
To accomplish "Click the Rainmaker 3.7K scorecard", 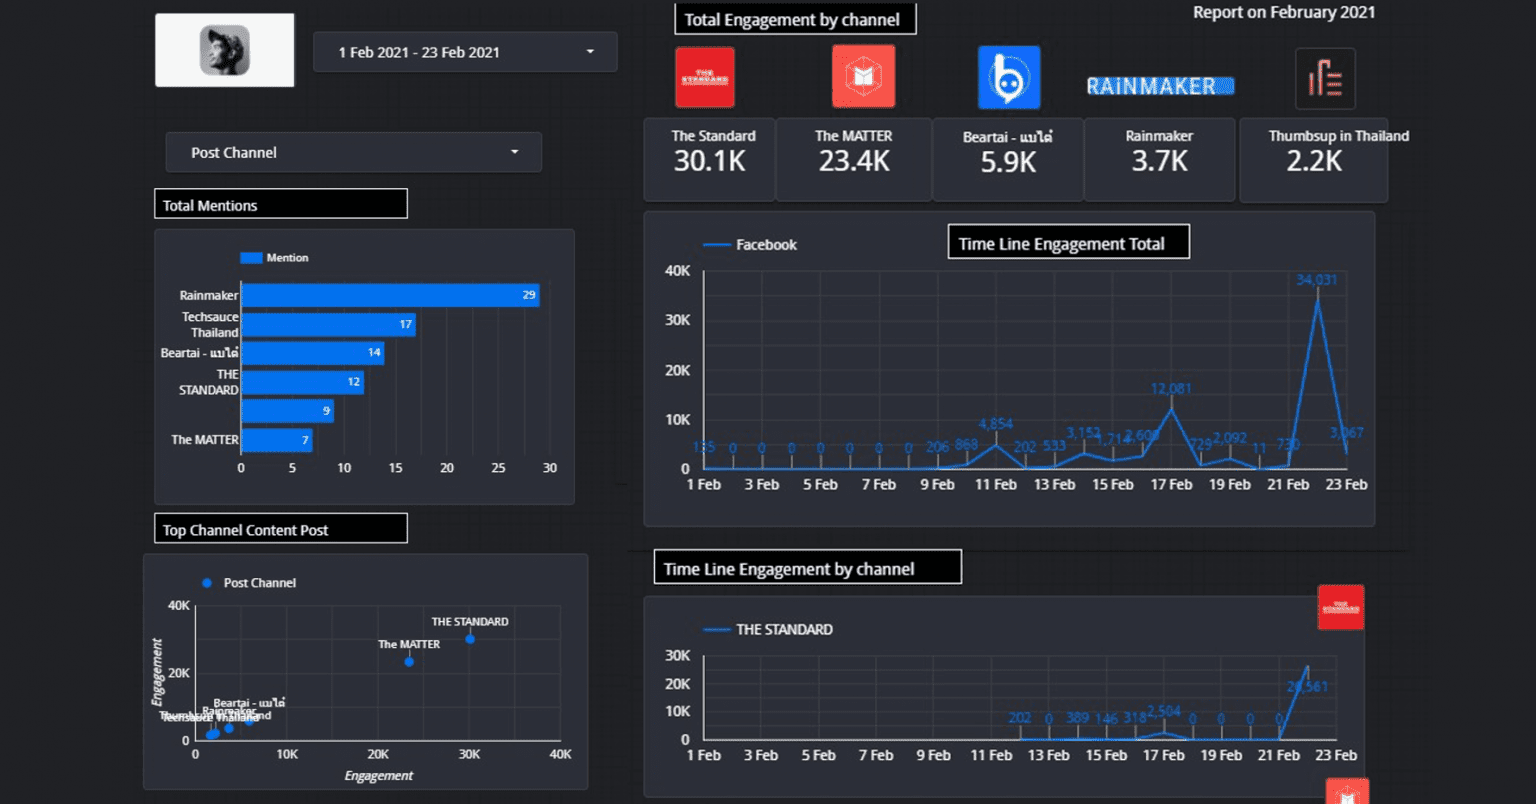I will click(1160, 160).
